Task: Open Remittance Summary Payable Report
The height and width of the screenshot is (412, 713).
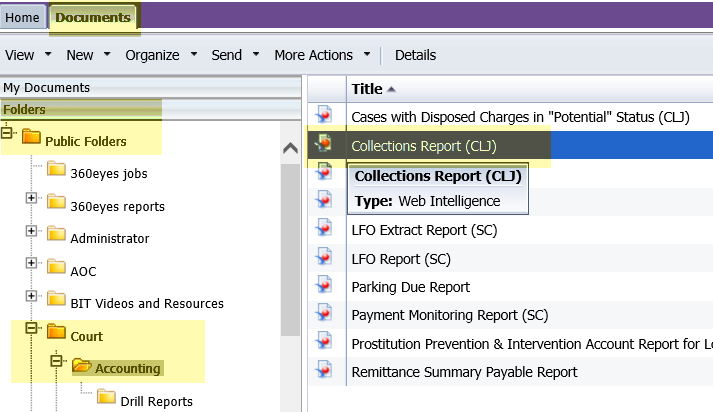Action: (x=464, y=372)
